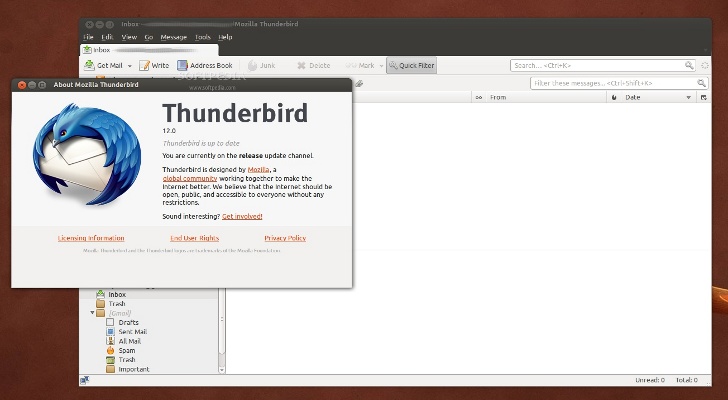Click the 'Total: 0' status bar text
Screen dimensions: 728x400
(x=686, y=380)
